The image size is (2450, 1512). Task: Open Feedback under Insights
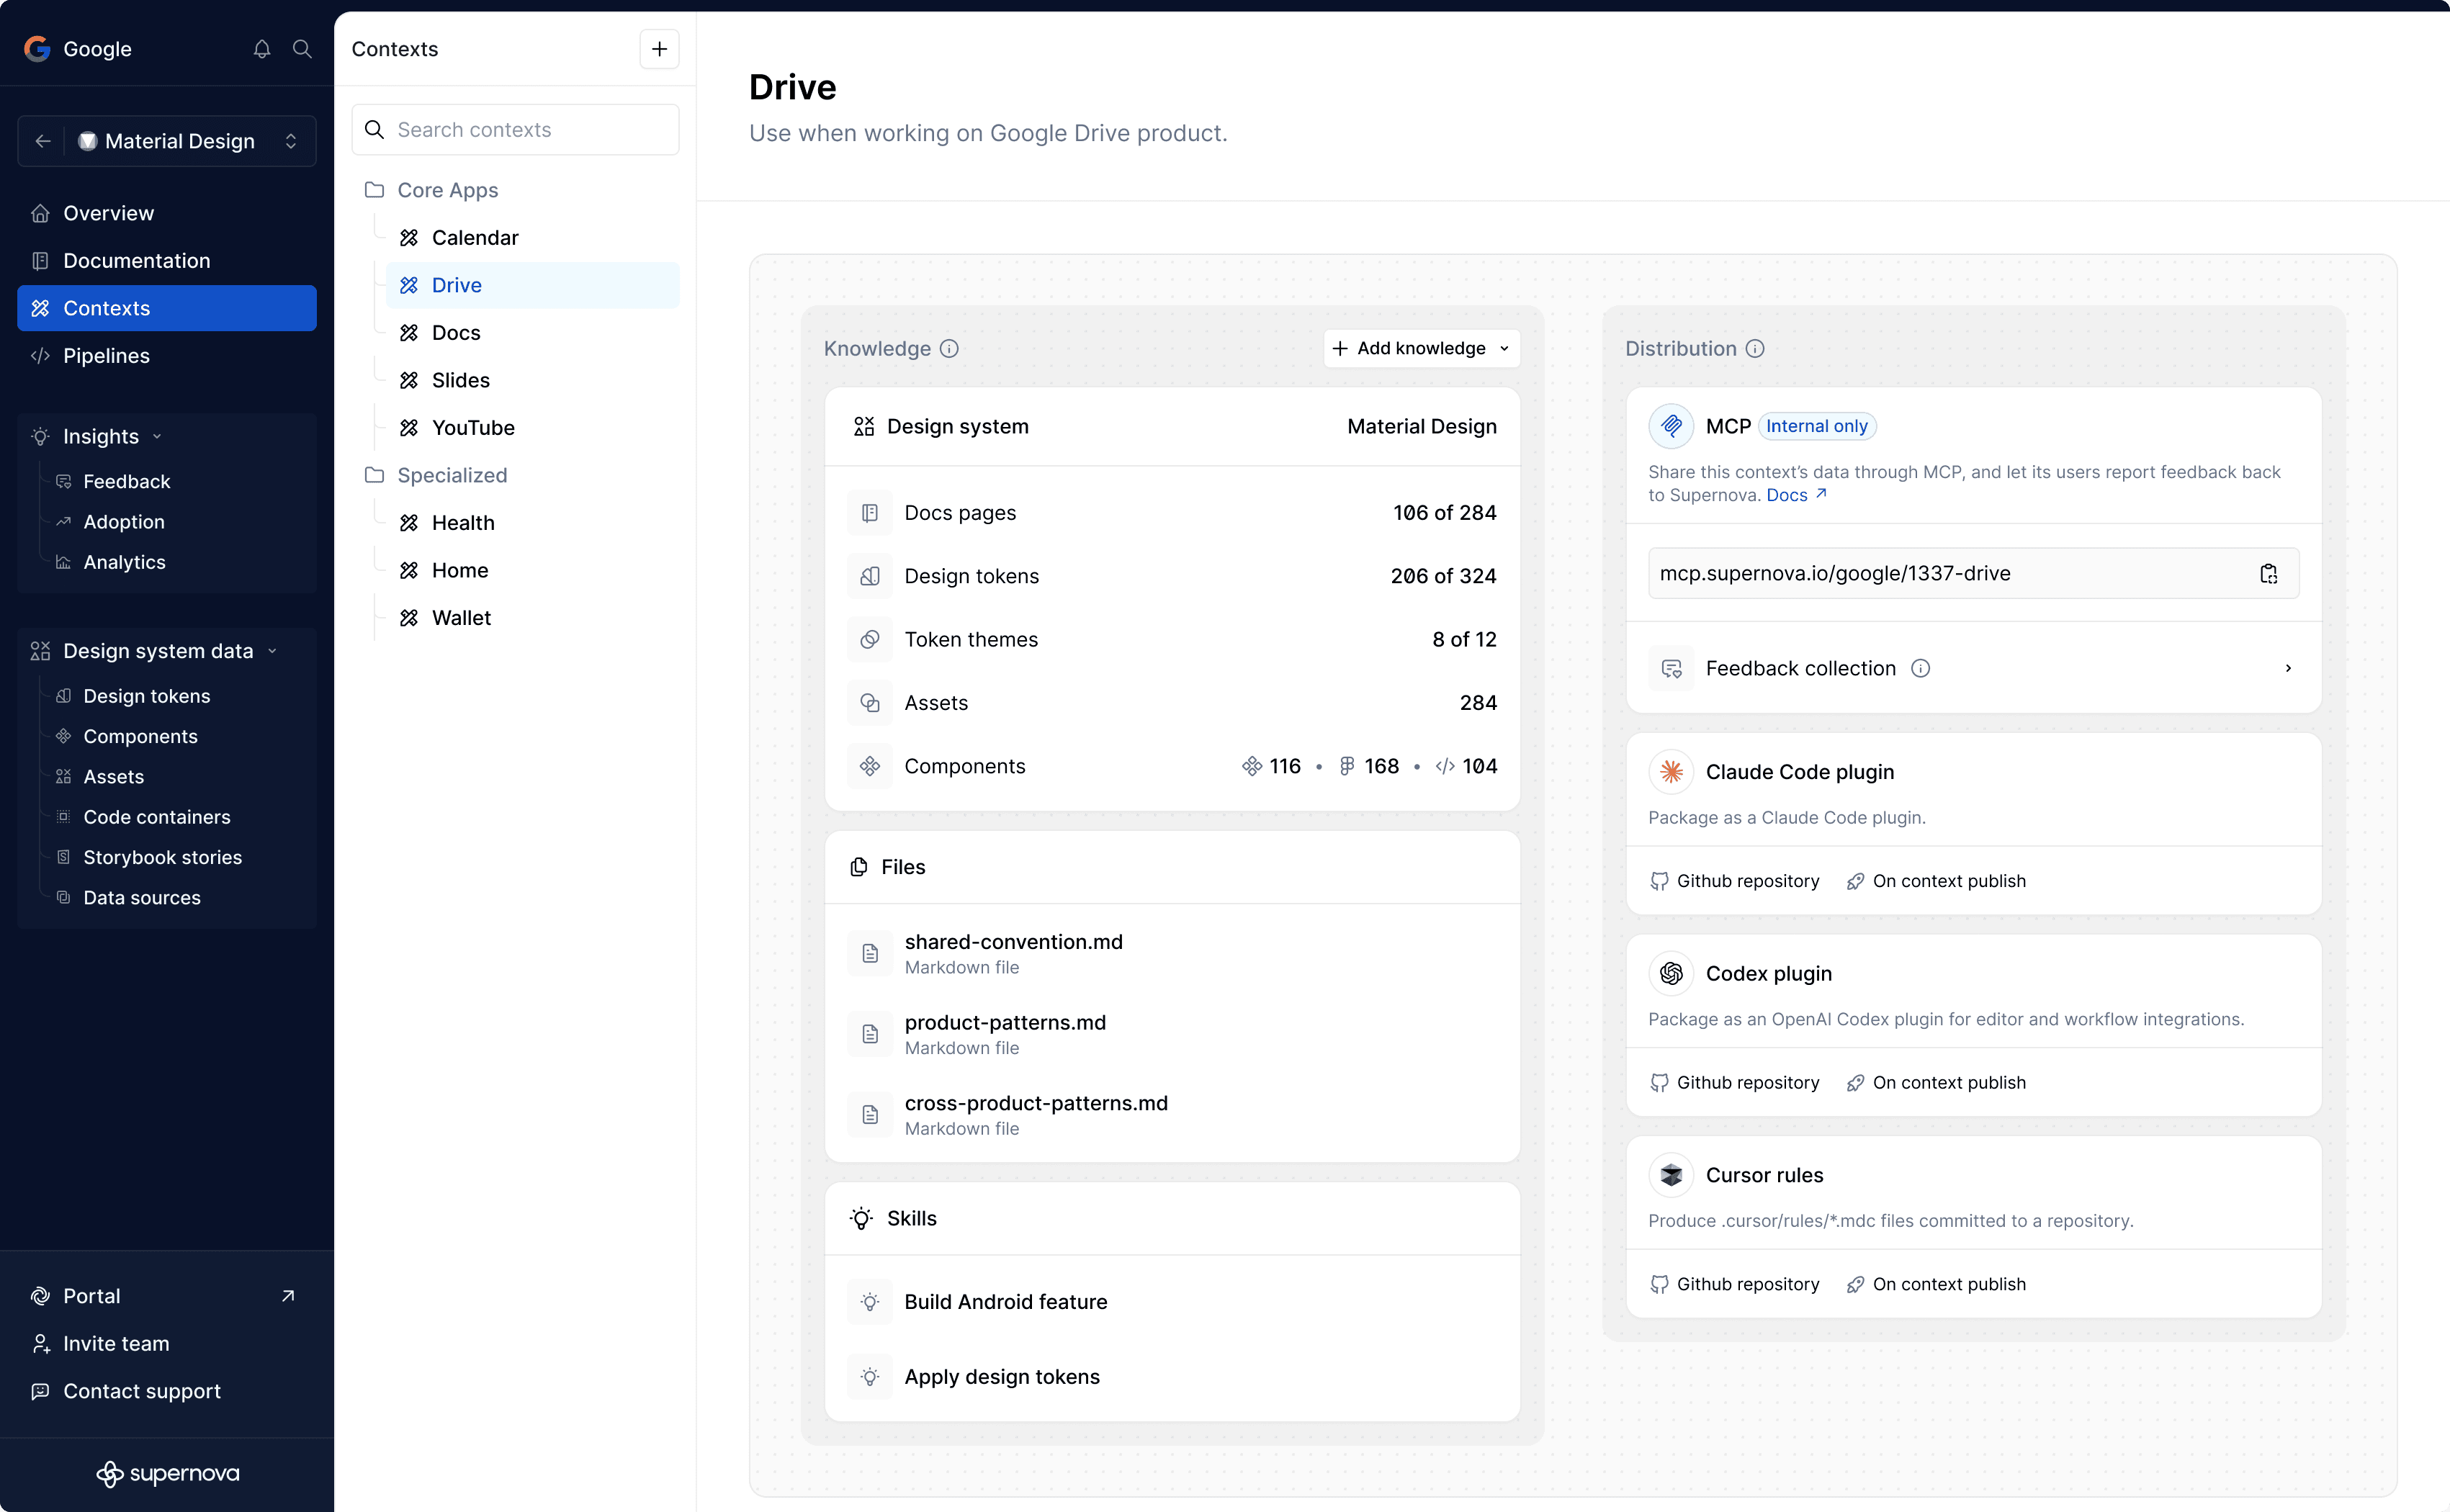(127, 482)
